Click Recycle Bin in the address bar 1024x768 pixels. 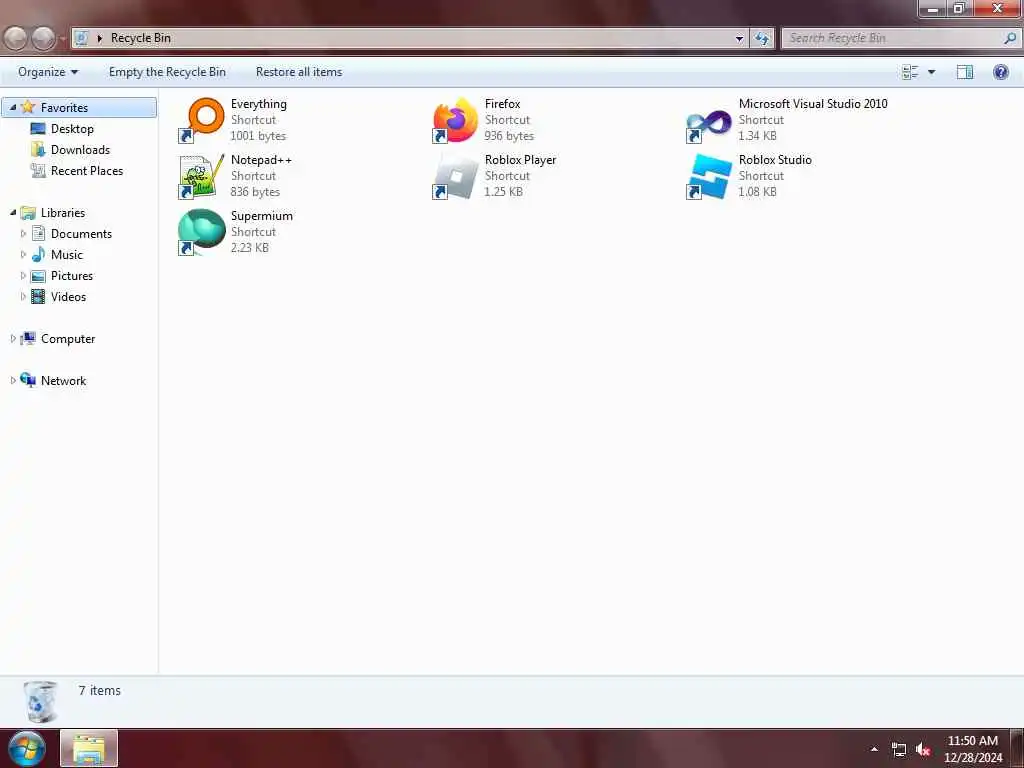coord(140,38)
